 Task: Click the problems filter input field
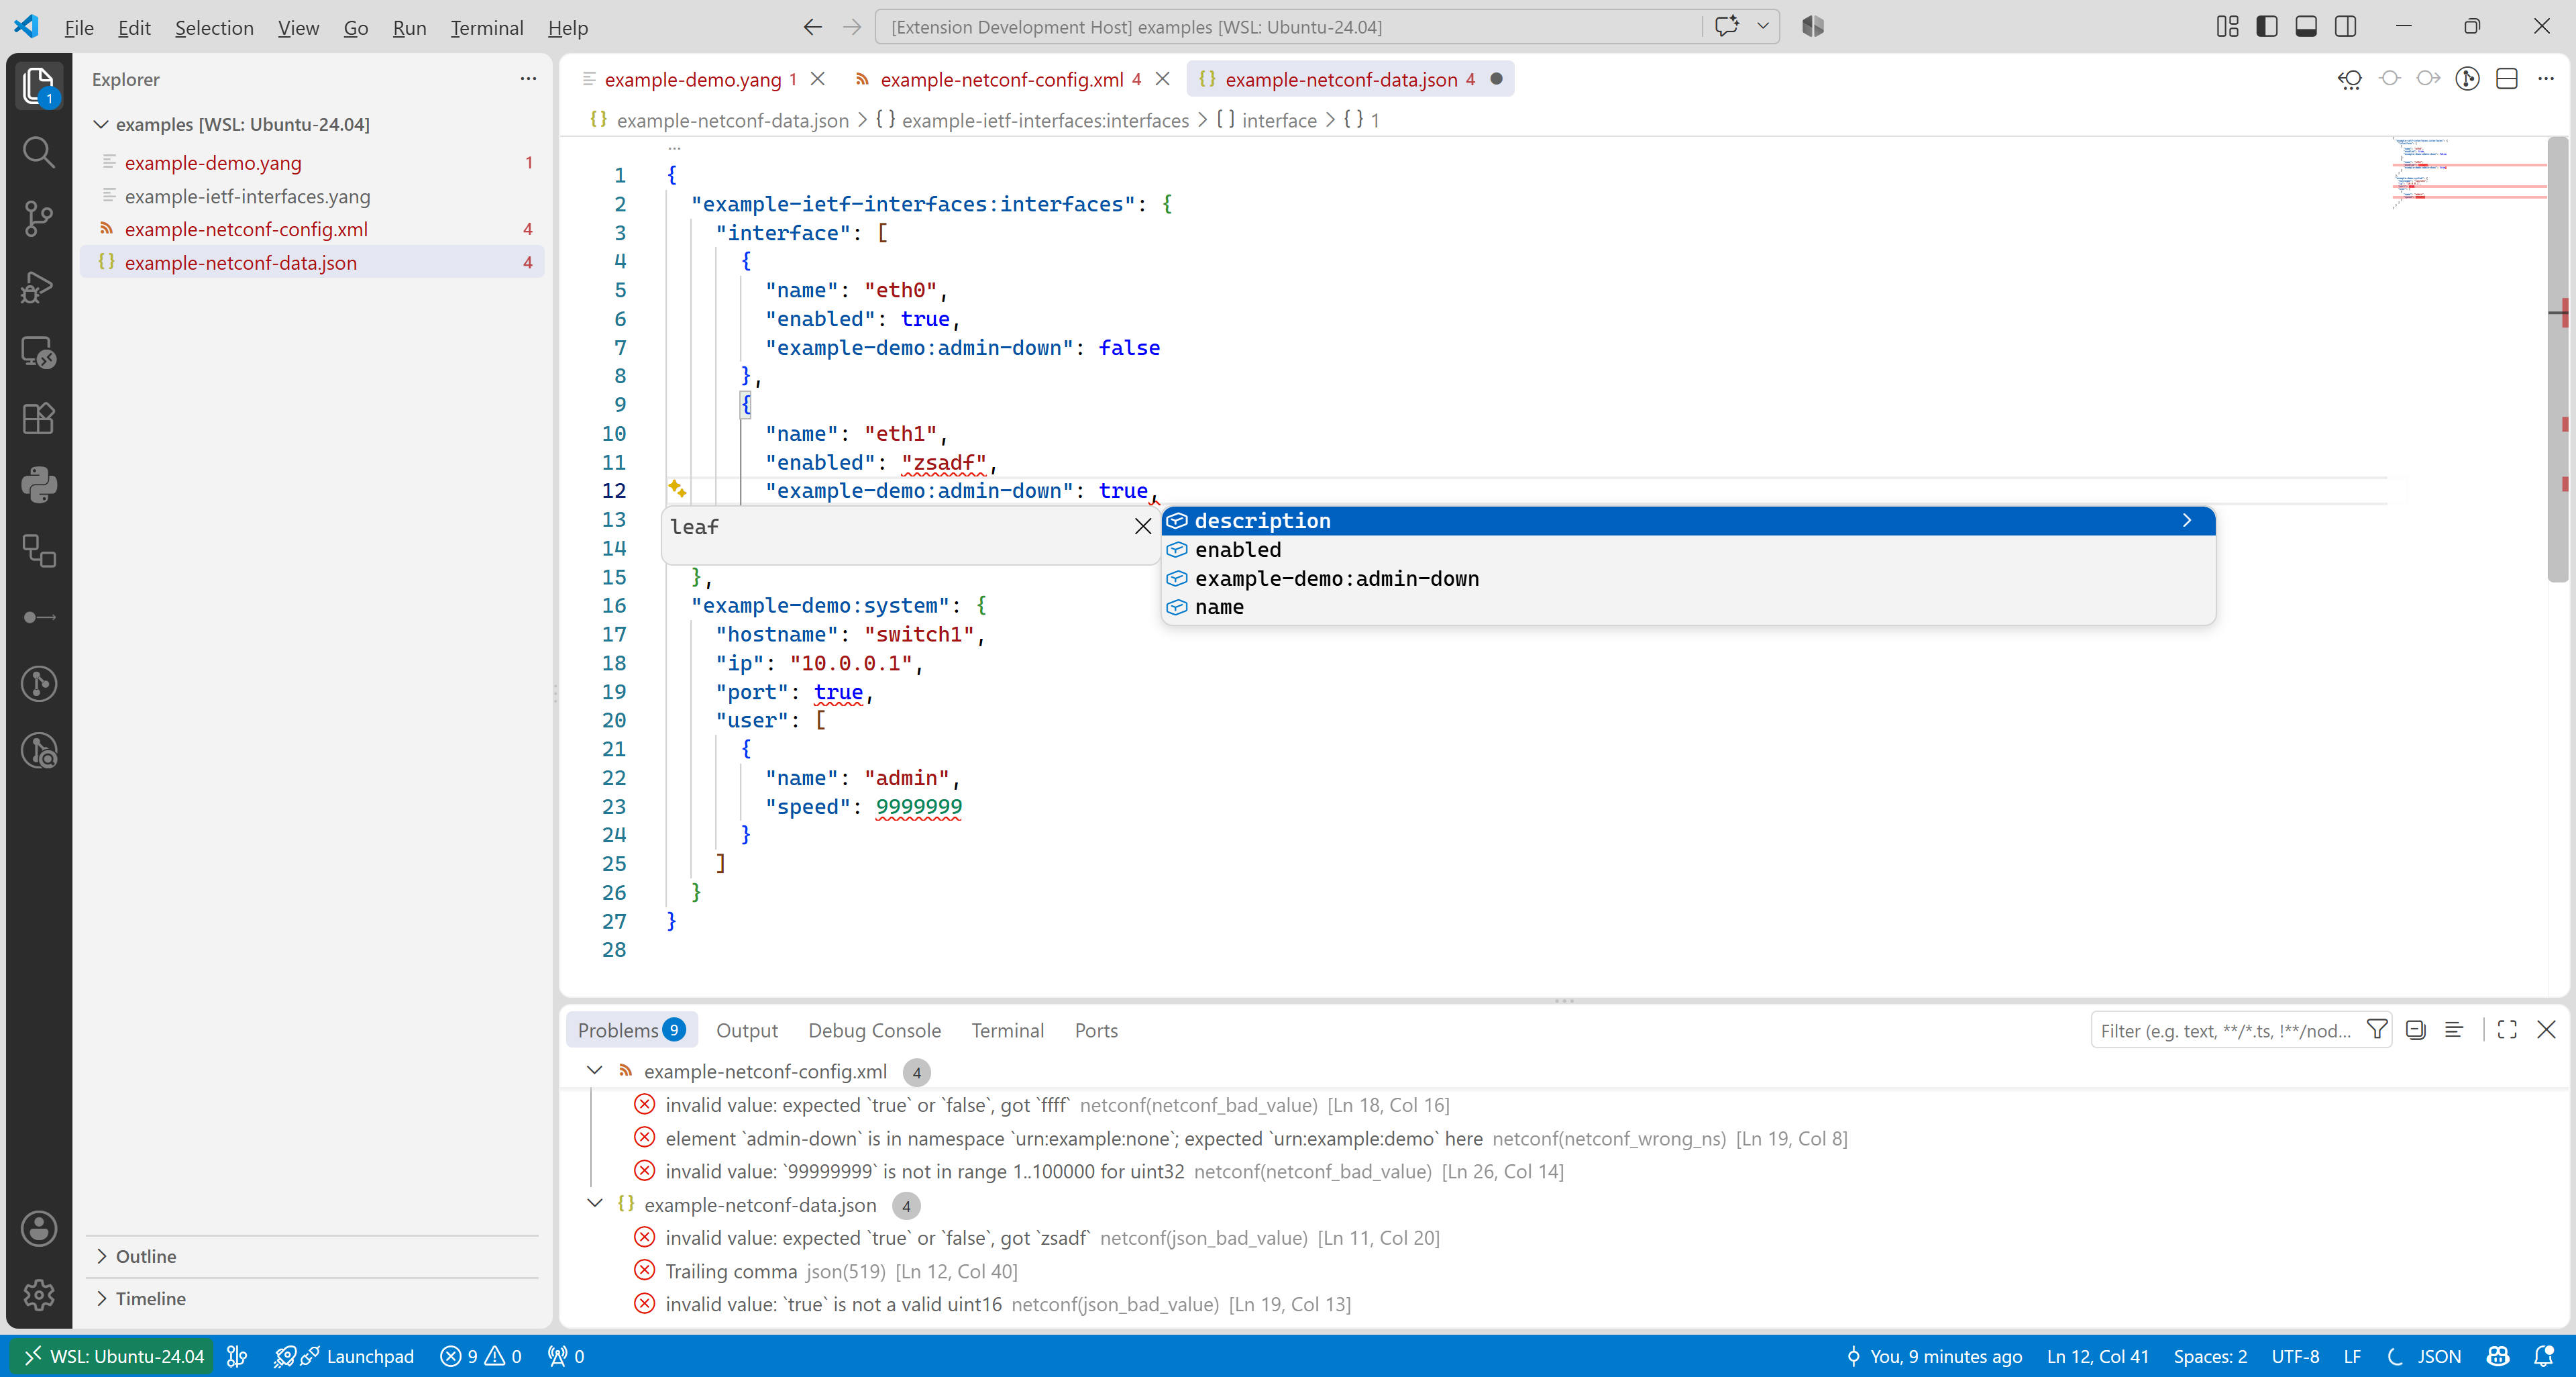click(x=2226, y=1030)
